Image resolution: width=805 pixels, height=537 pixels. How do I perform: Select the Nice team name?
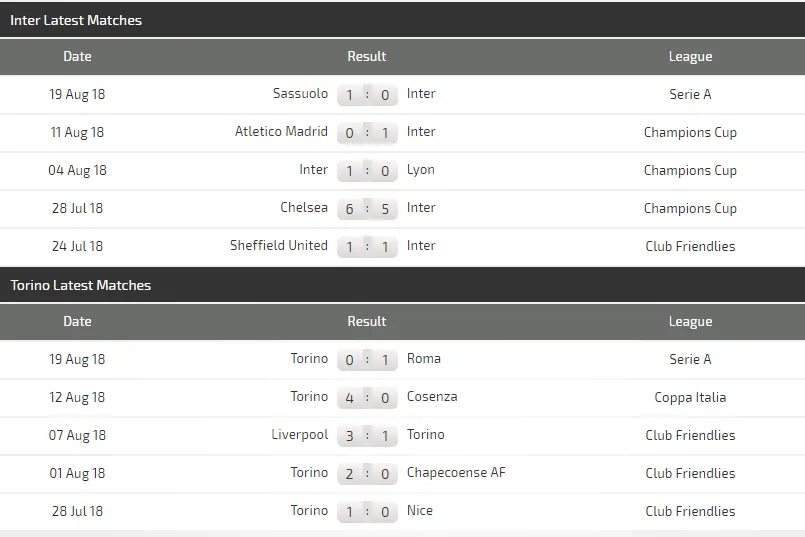(420, 511)
